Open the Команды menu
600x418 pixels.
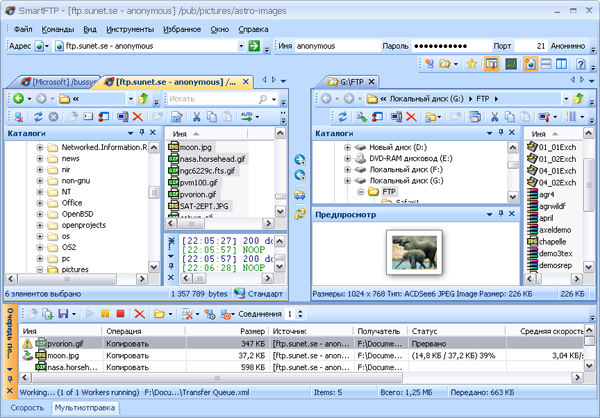click(58, 29)
